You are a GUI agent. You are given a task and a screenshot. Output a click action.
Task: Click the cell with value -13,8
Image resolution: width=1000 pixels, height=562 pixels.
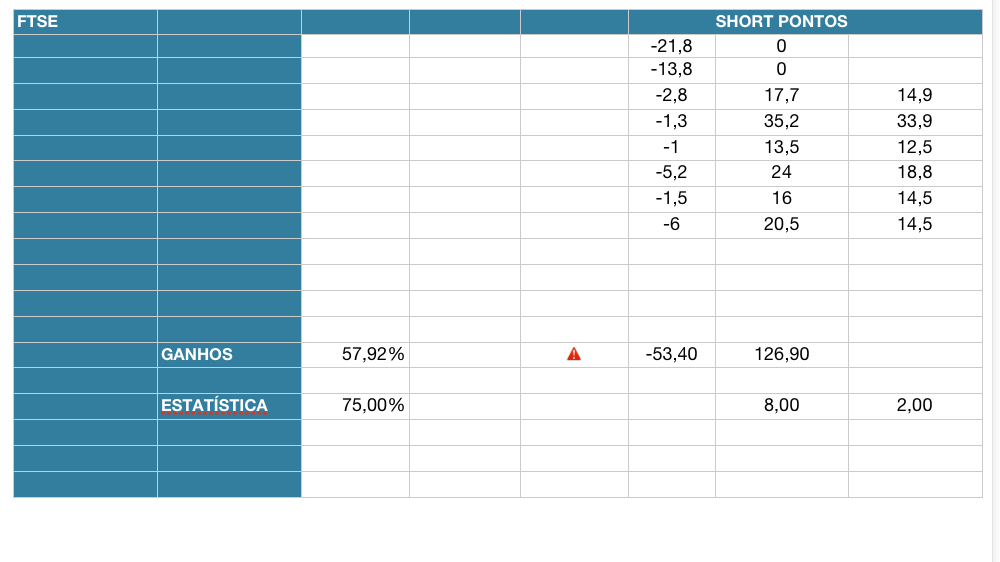click(x=671, y=70)
